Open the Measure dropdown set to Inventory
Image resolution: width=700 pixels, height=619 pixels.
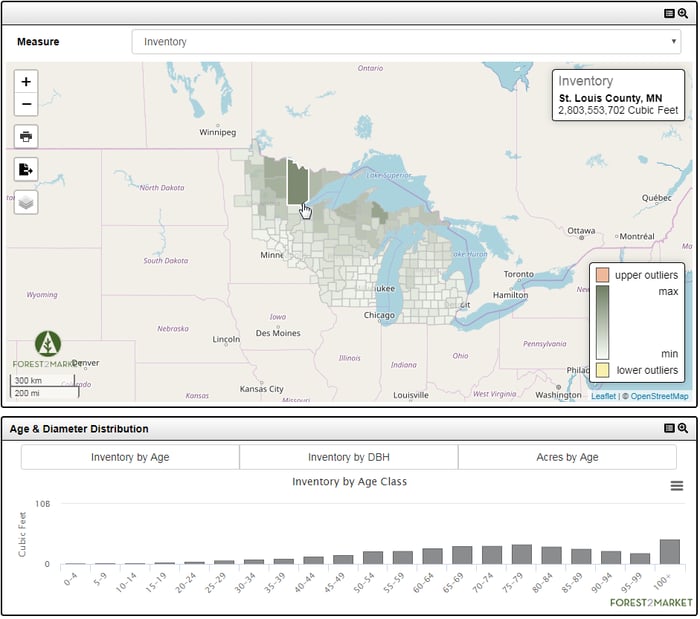(406, 42)
